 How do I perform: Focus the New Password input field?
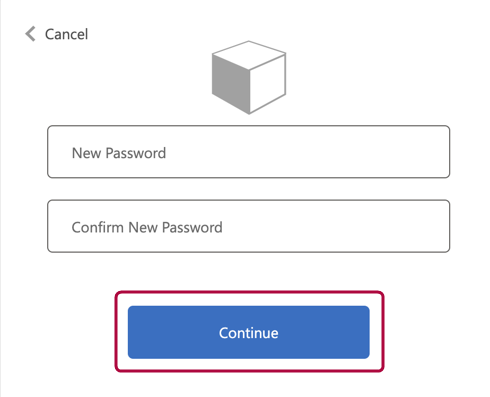tap(249, 152)
